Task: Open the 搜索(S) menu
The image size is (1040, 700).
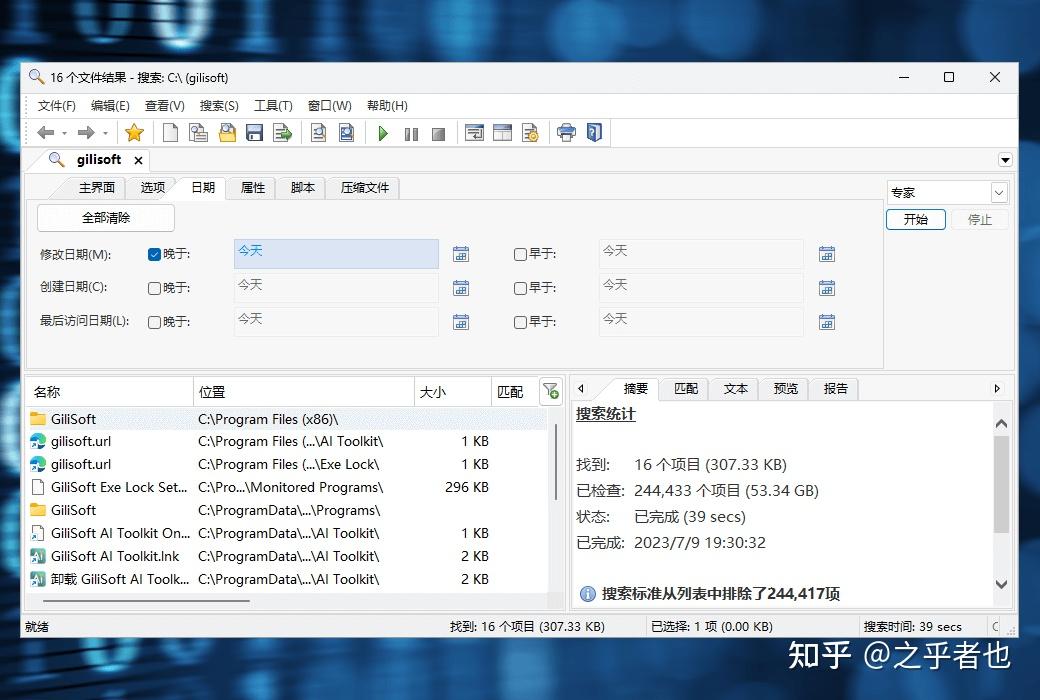Action: click(x=218, y=105)
